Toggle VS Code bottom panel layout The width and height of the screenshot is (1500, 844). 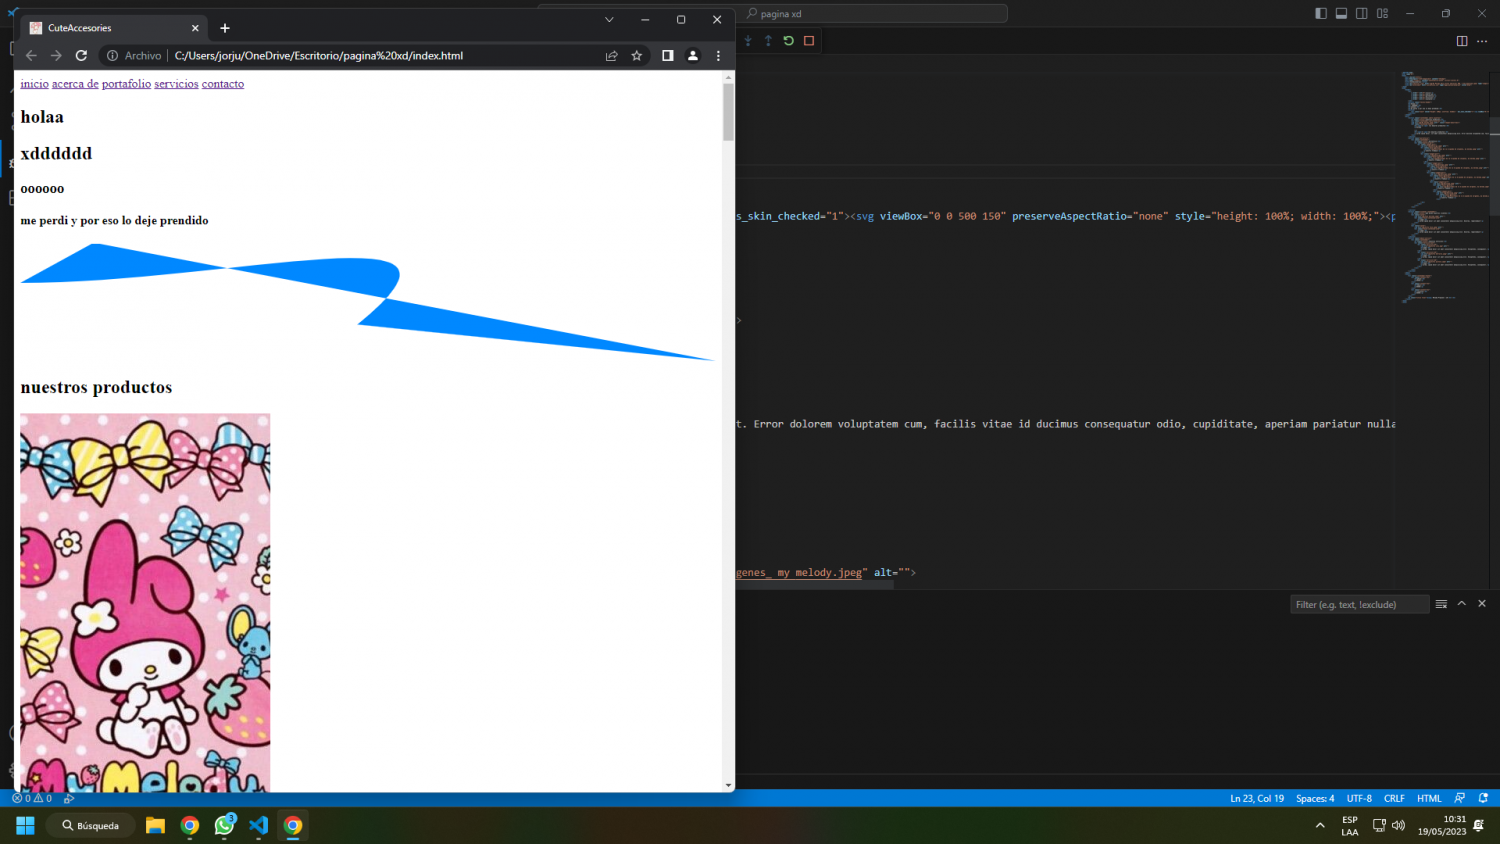tap(1341, 13)
